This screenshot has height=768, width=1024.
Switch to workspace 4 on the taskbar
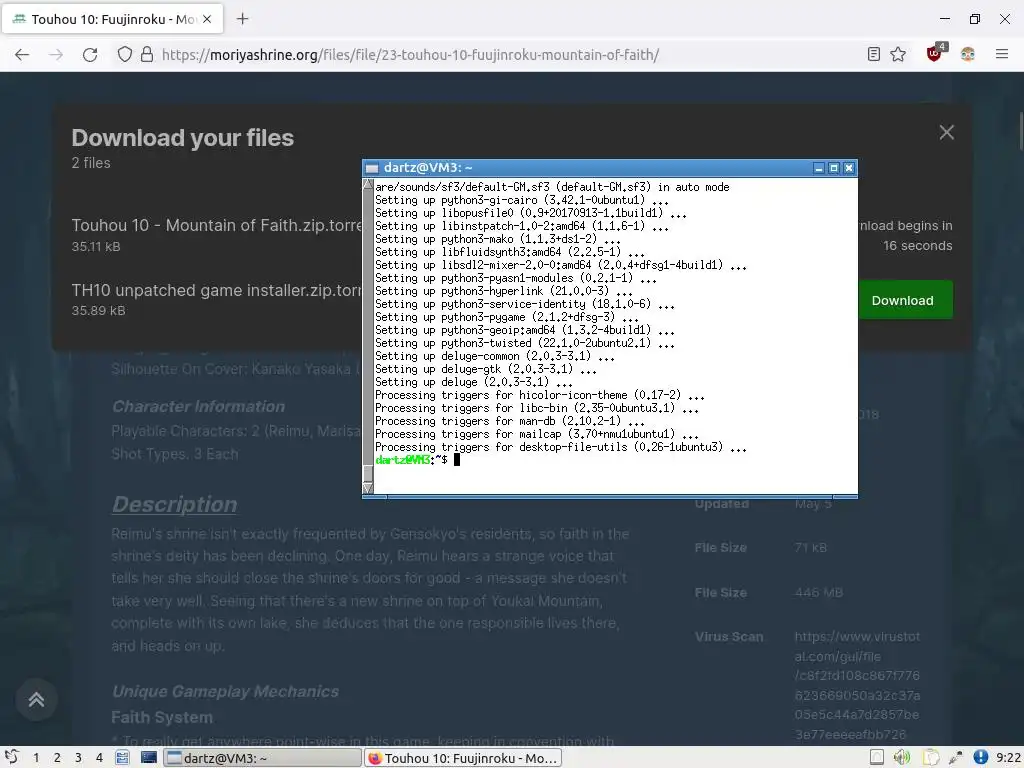[99, 758]
